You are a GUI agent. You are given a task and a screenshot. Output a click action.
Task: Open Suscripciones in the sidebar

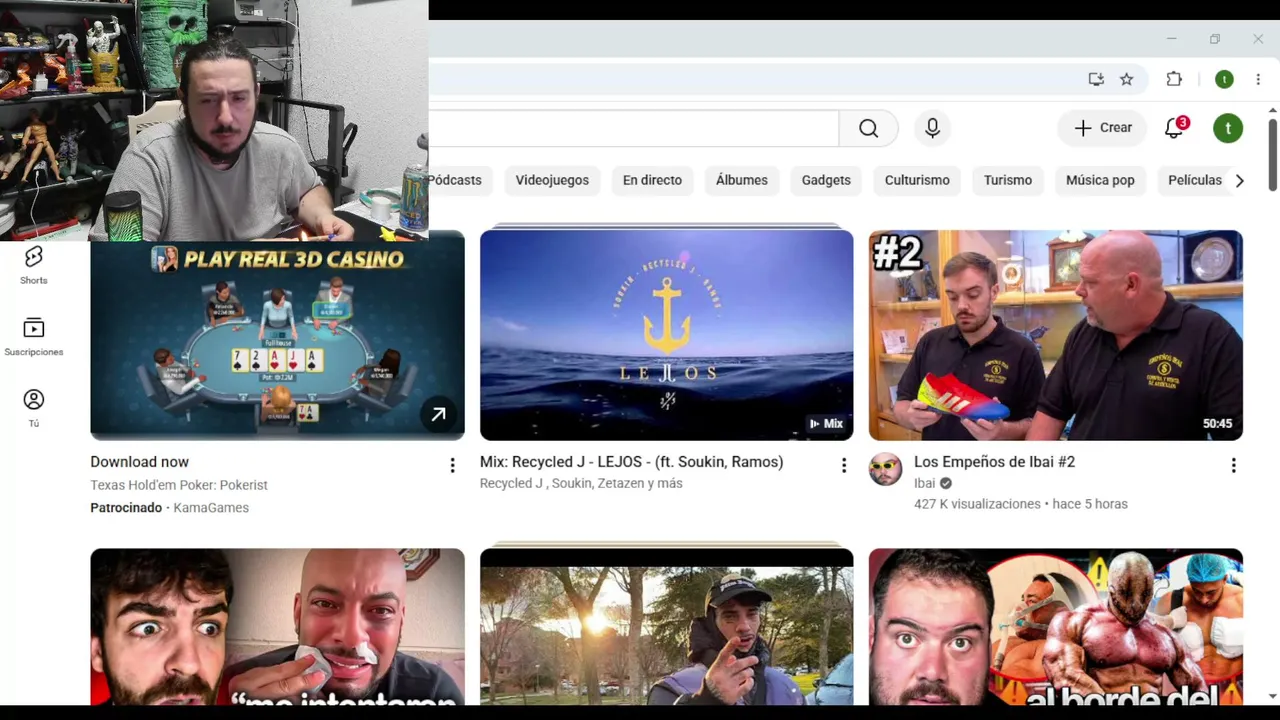tap(34, 338)
